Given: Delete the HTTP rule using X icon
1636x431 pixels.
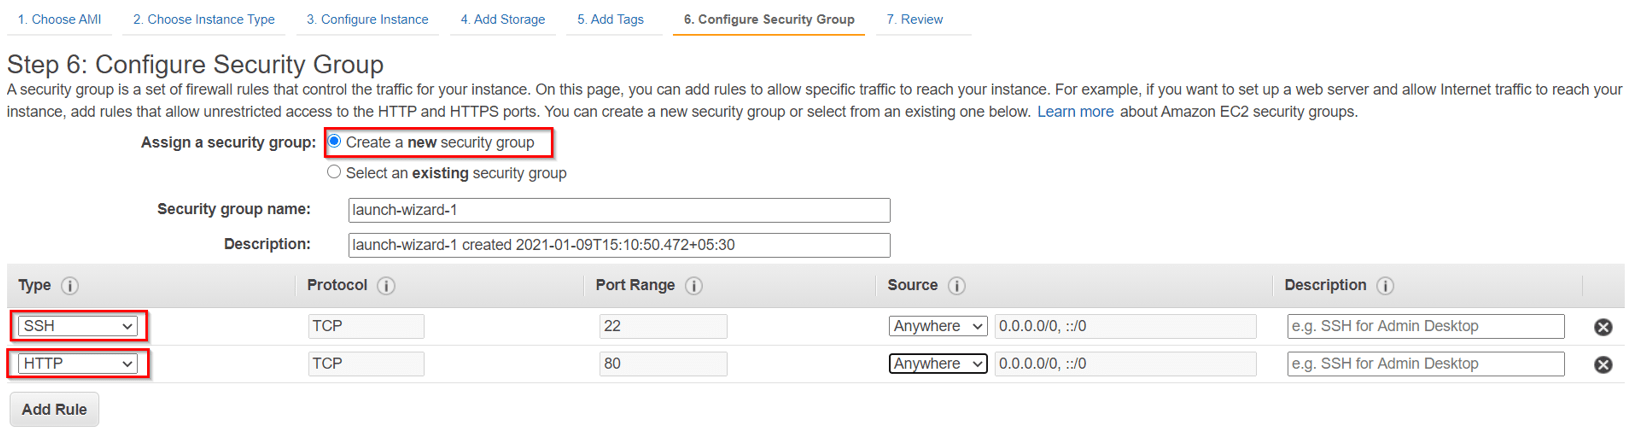Looking at the screenshot, I should tap(1603, 365).
